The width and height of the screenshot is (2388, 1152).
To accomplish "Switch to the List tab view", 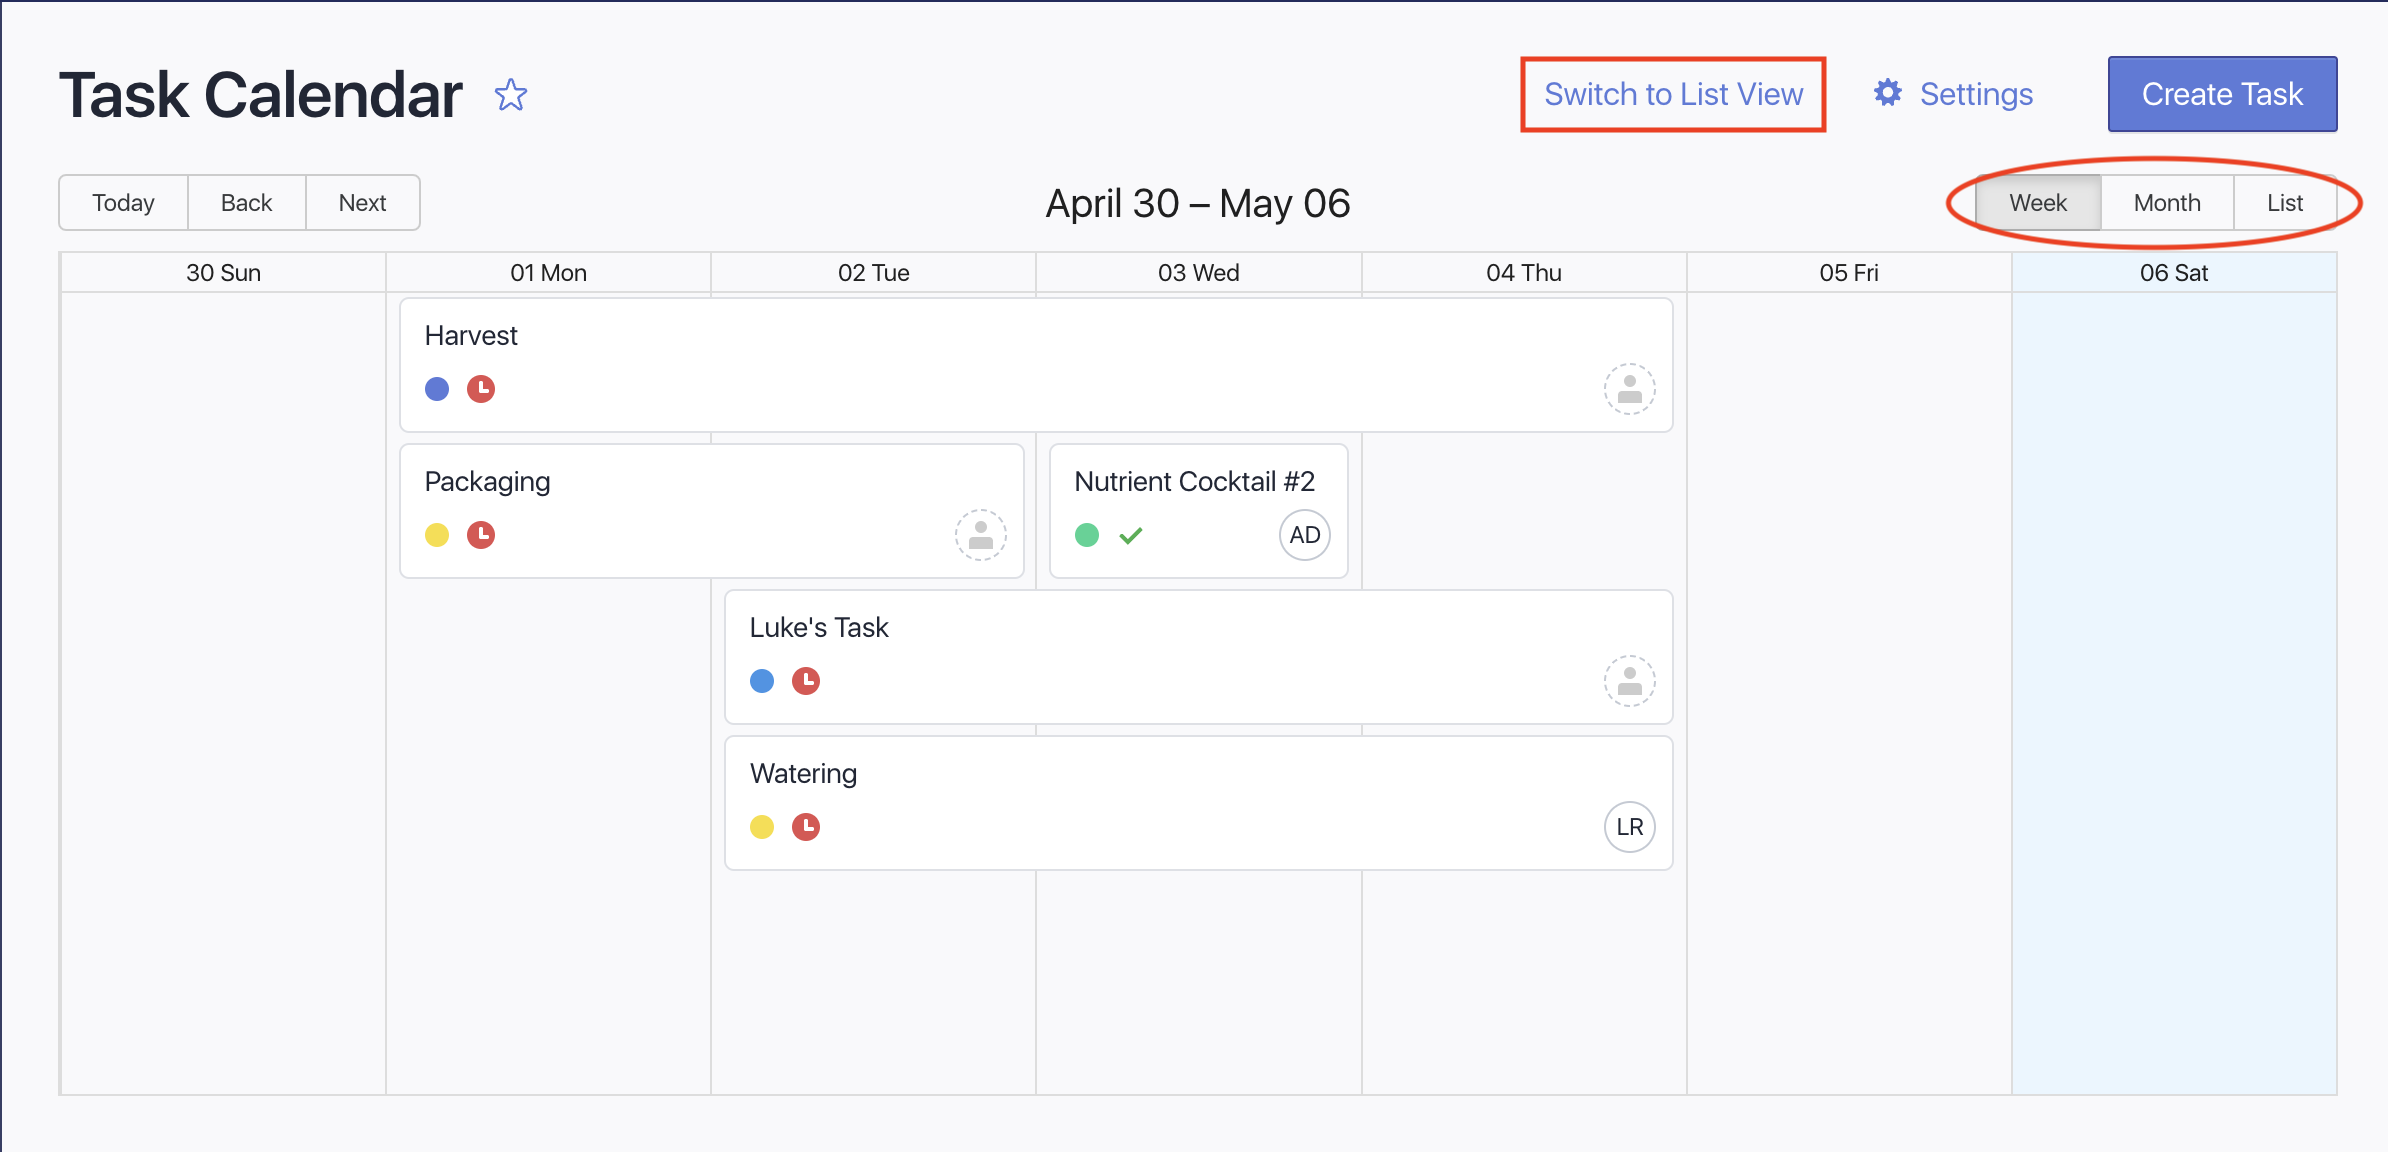I will pyautogui.click(x=2285, y=203).
